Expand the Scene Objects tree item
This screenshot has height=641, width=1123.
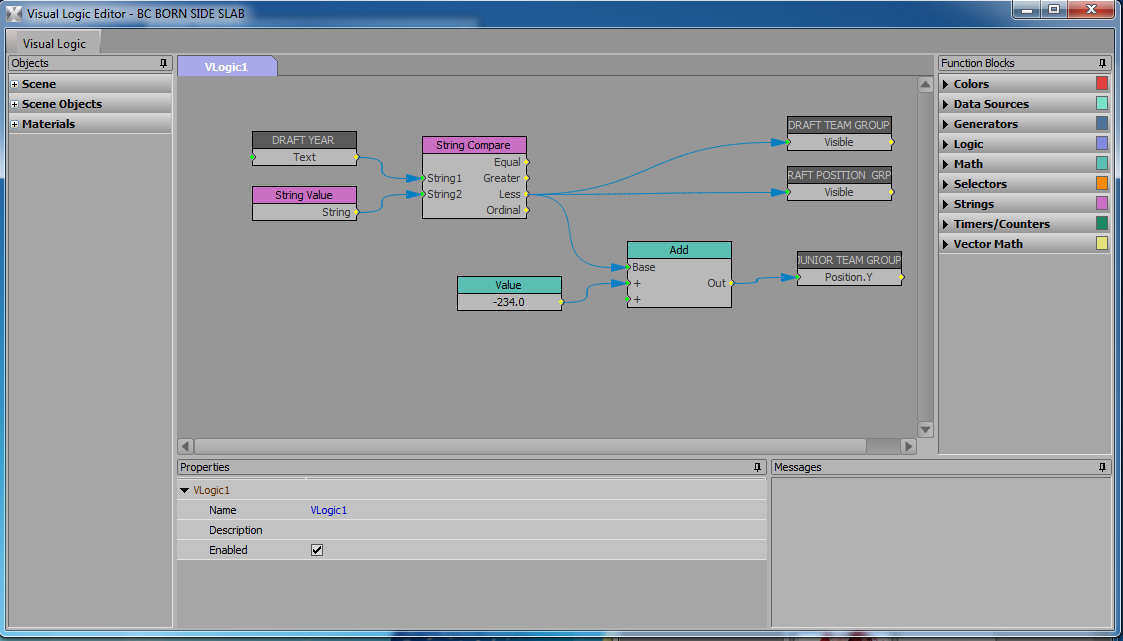pos(14,104)
